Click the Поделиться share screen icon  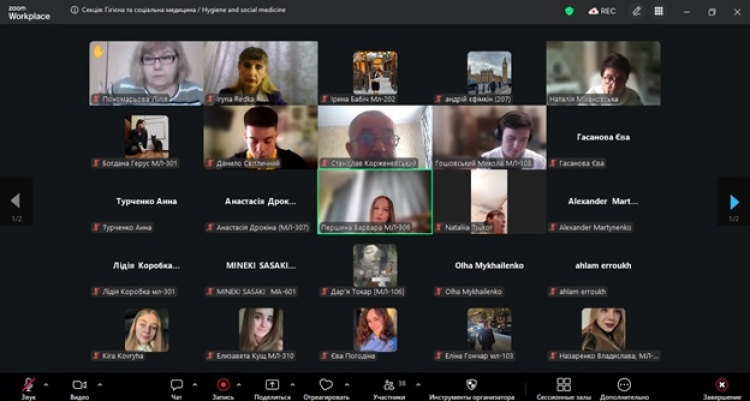(x=272, y=385)
